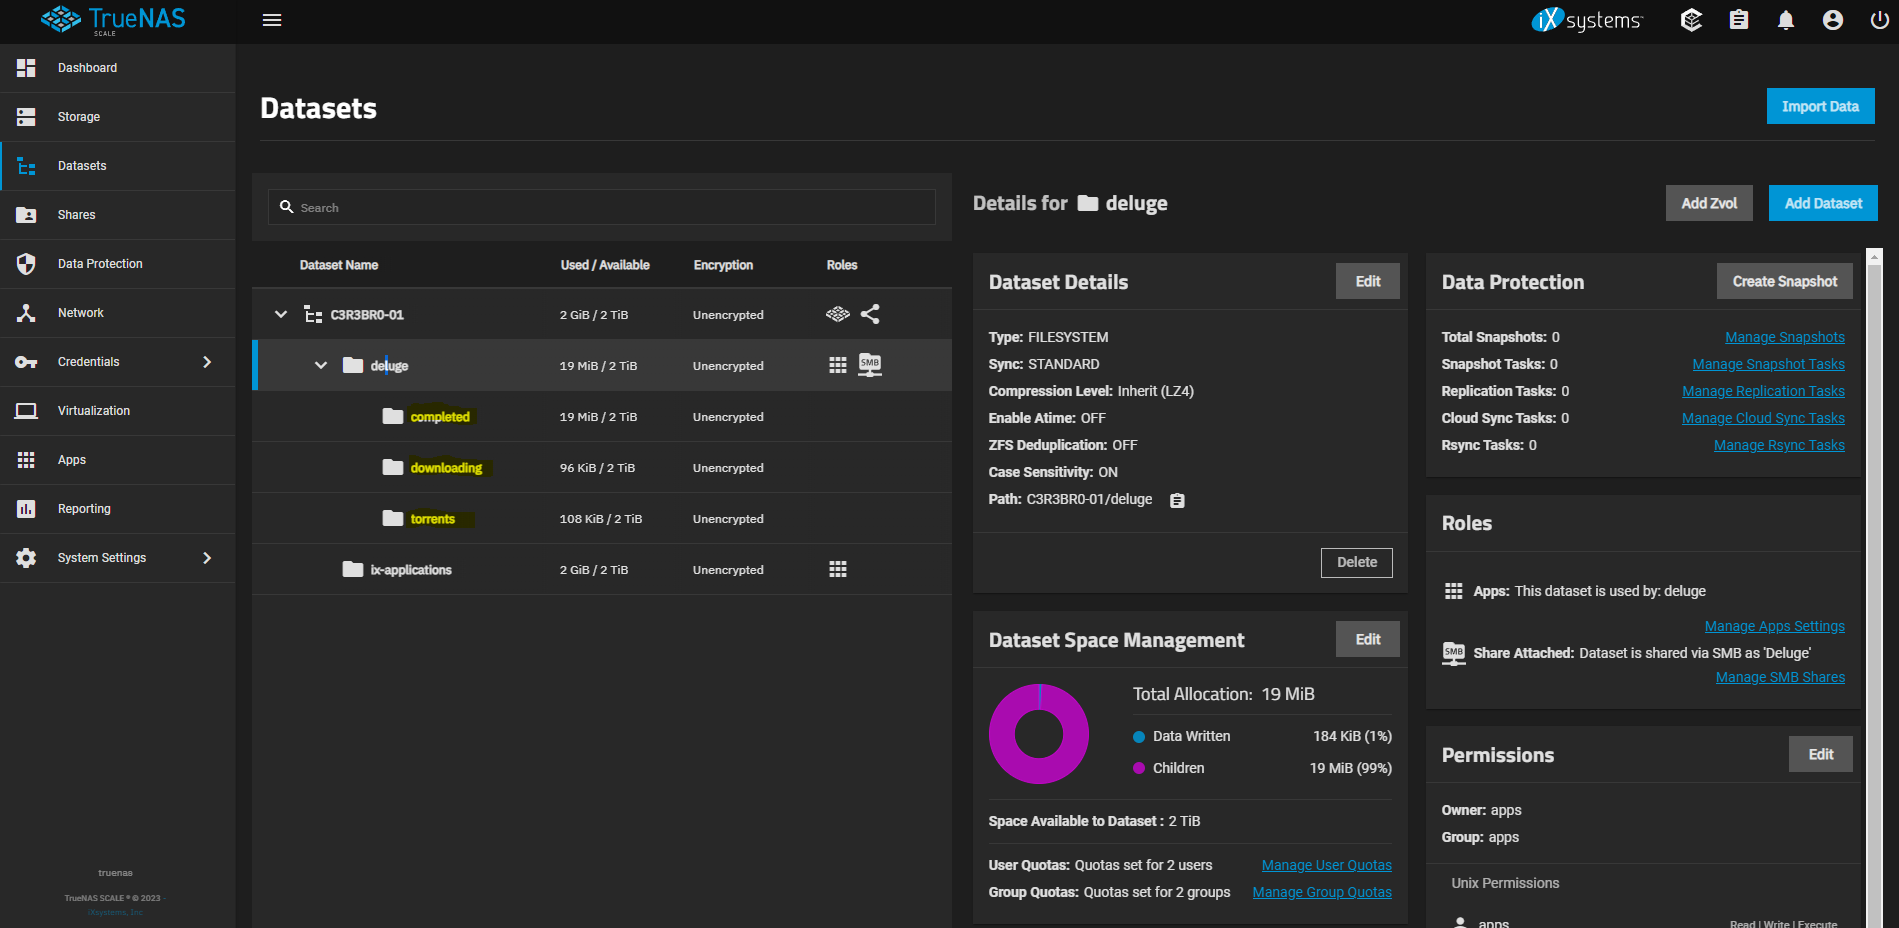Open Manage Cloud Sync Tasks link

(1763, 418)
